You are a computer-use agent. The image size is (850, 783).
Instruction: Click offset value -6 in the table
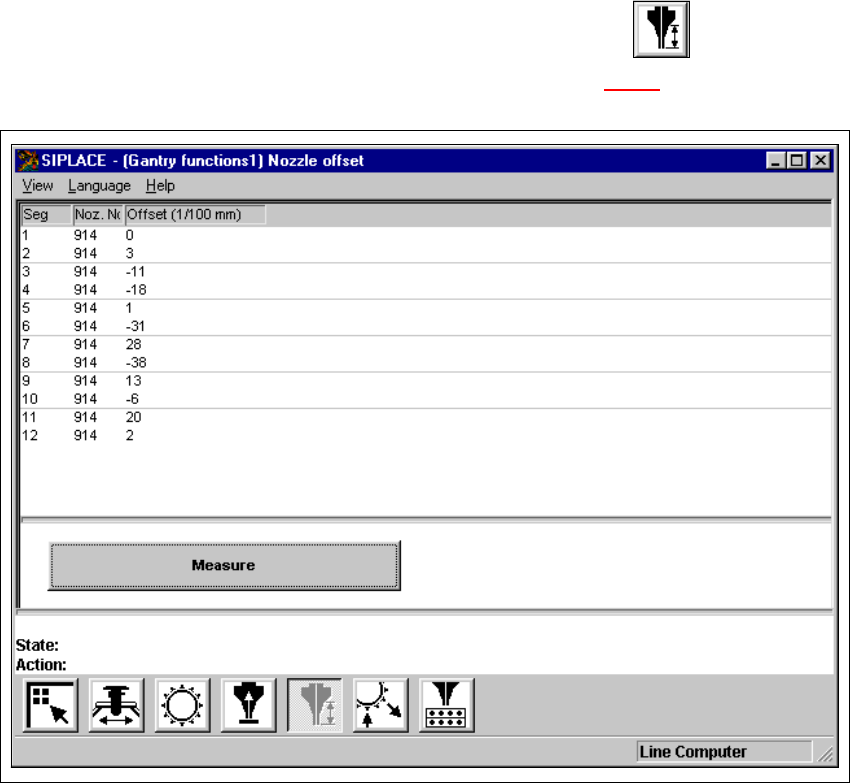pos(132,399)
